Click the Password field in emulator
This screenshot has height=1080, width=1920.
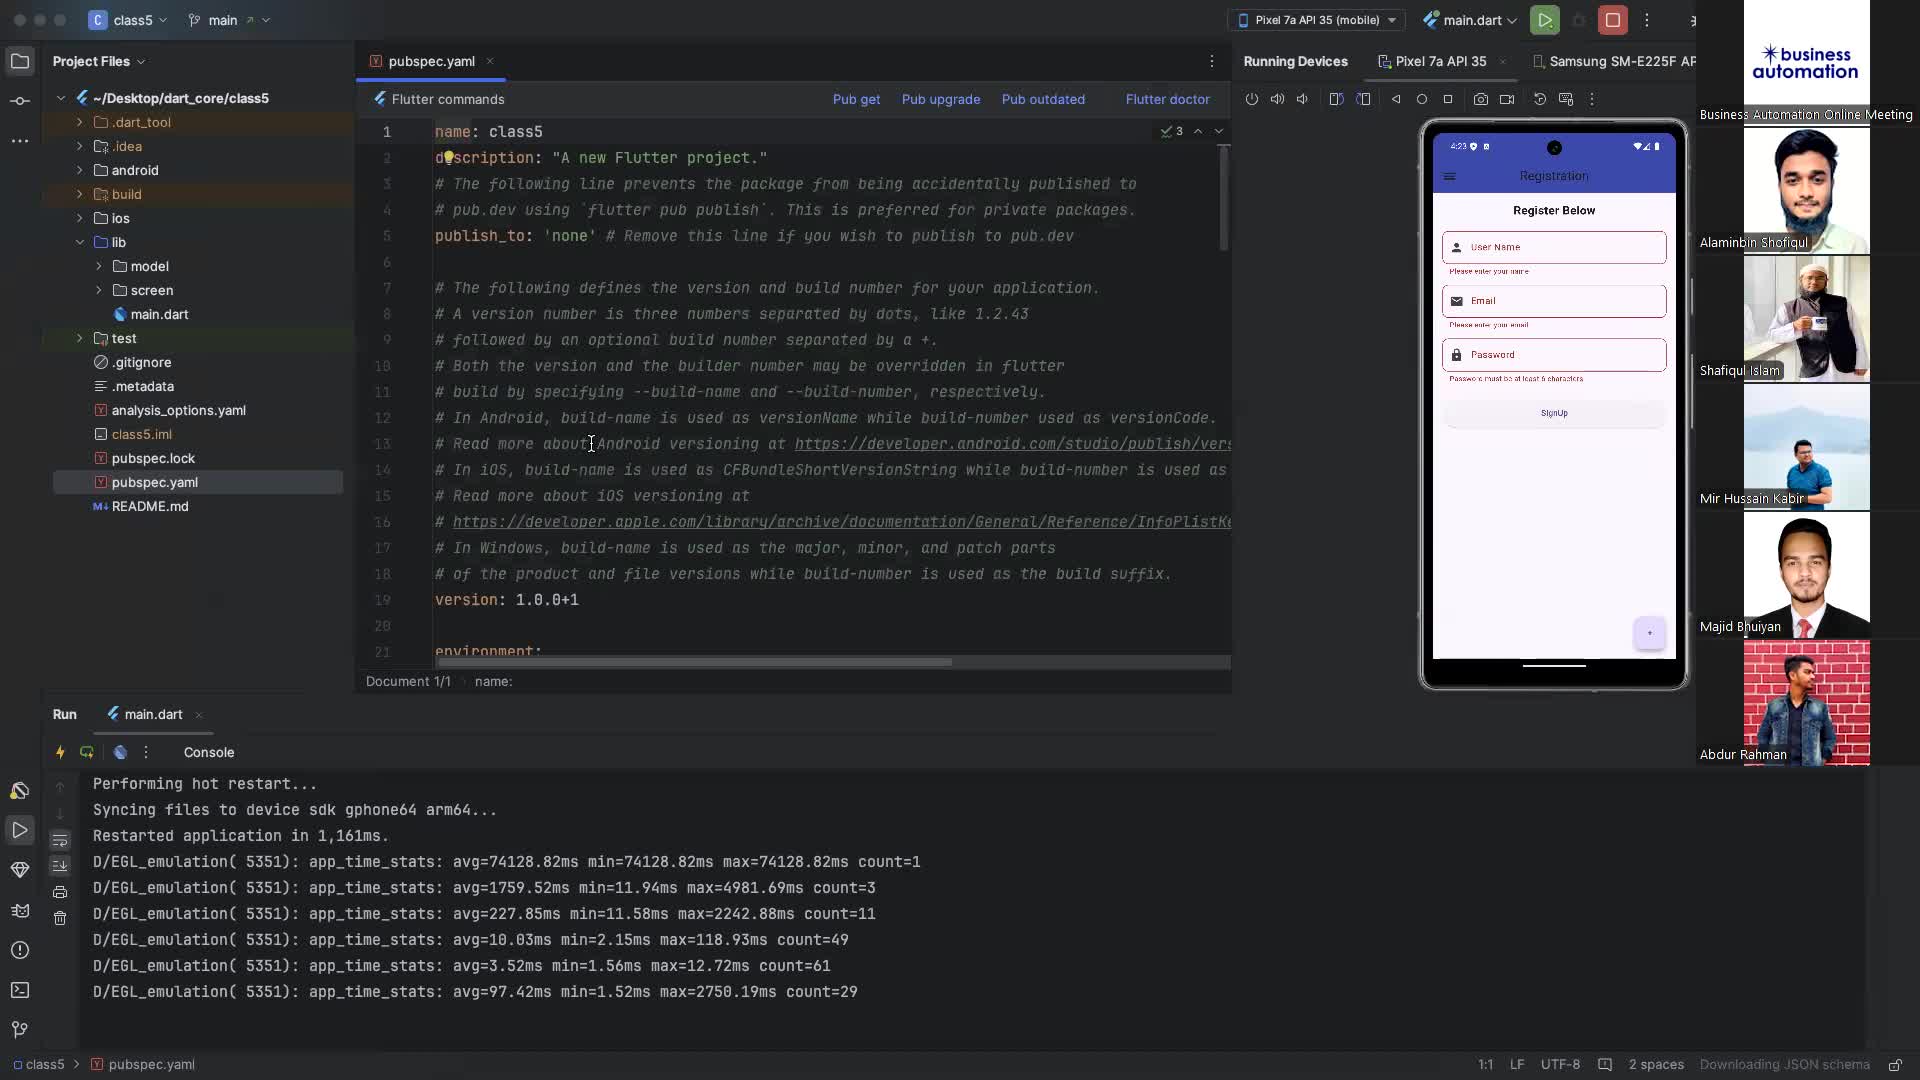pyautogui.click(x=1554, y=355)
